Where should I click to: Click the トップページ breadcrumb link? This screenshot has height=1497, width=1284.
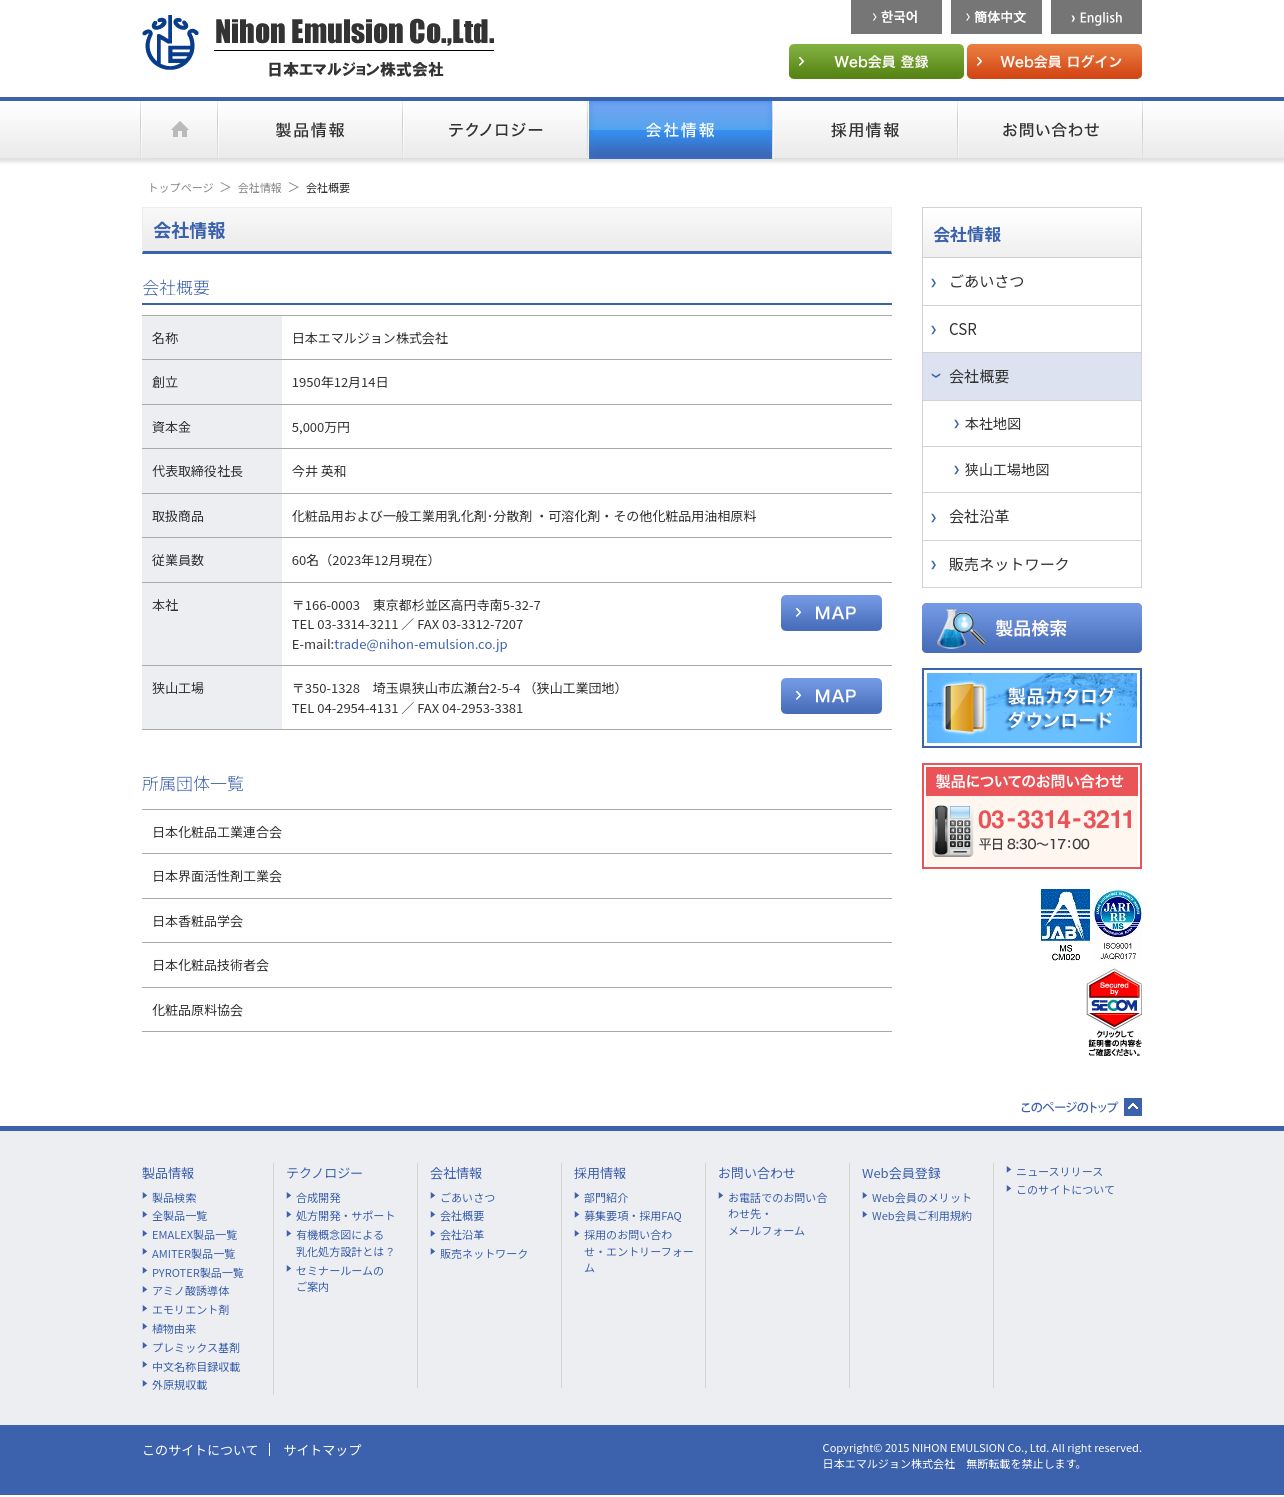[181, 188]
